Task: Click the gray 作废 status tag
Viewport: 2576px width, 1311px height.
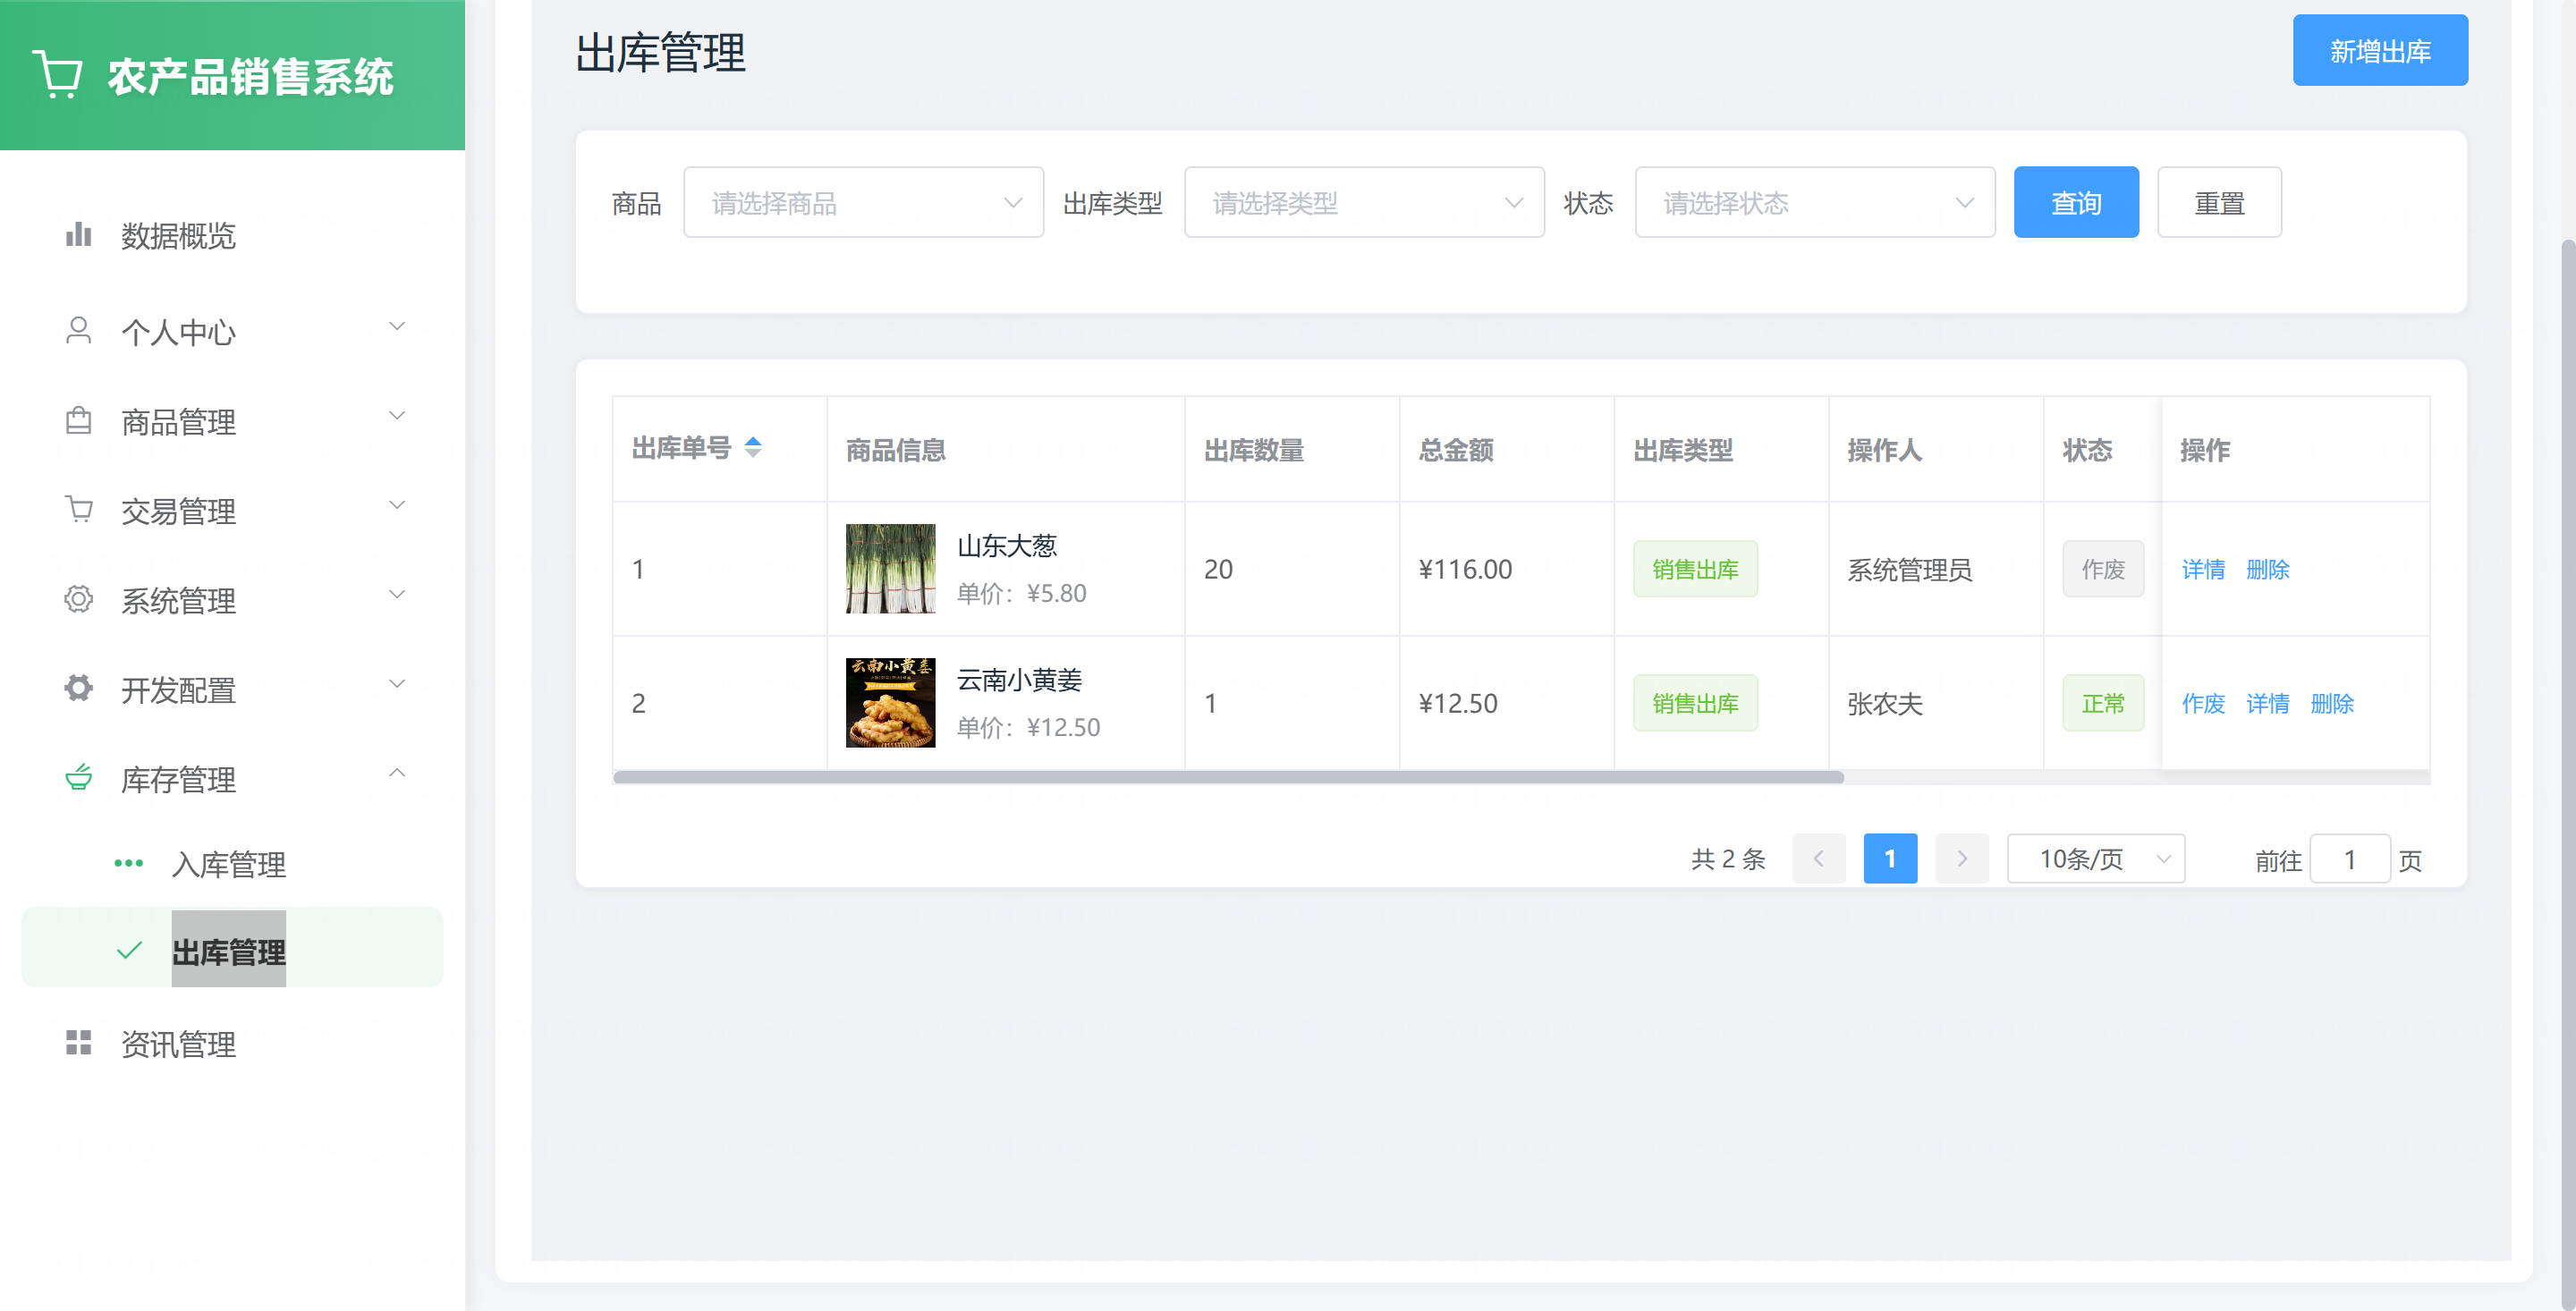Action: 2103,570
